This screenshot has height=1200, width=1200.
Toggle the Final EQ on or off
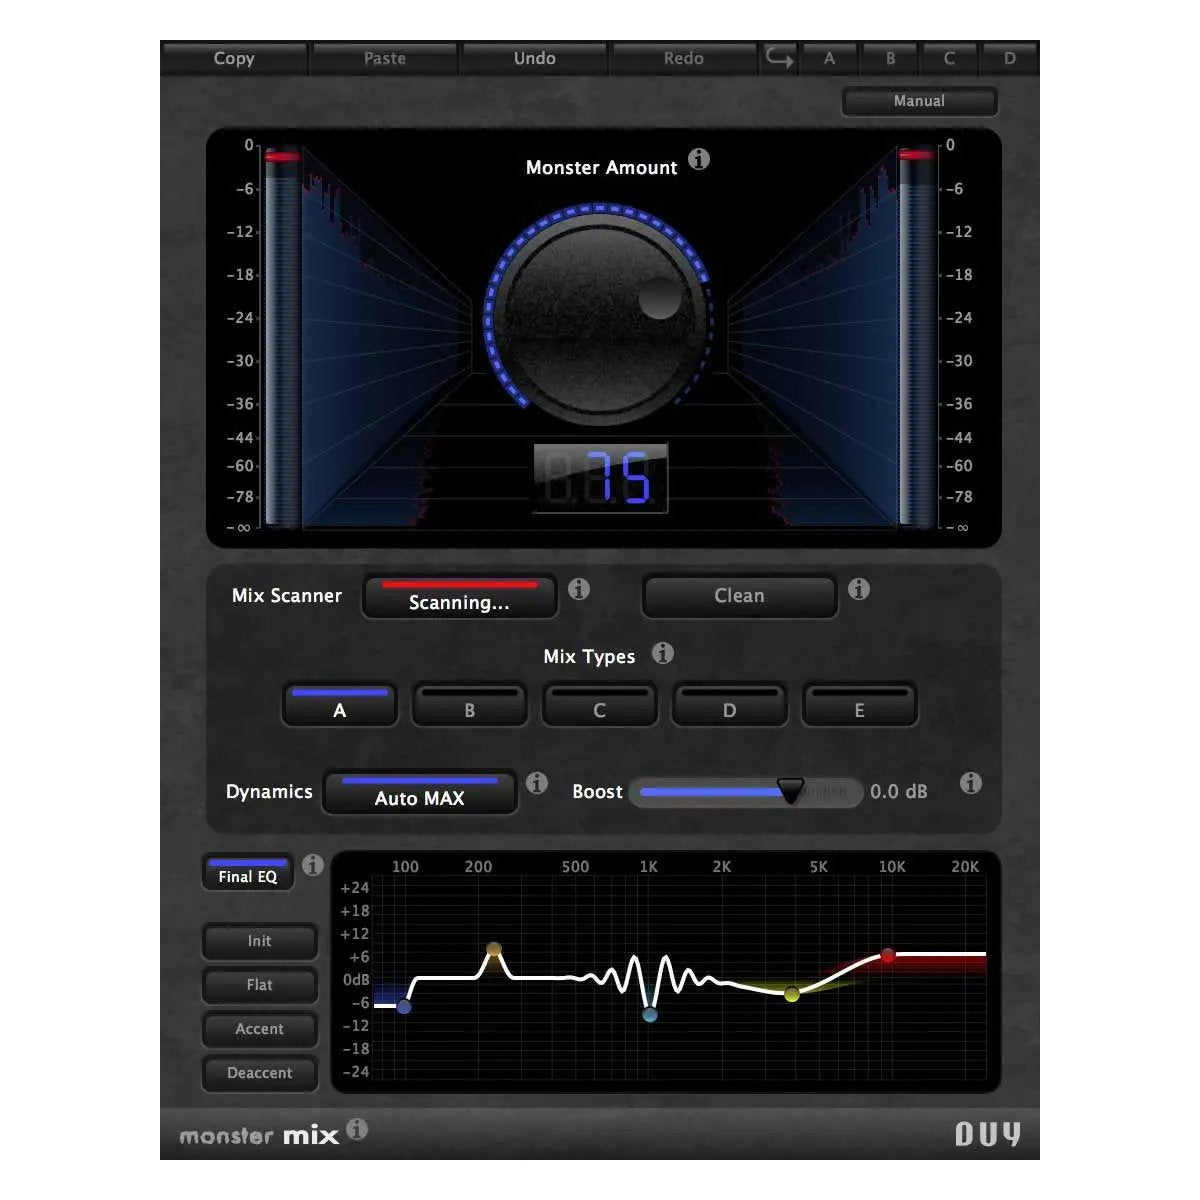(246, 872)
